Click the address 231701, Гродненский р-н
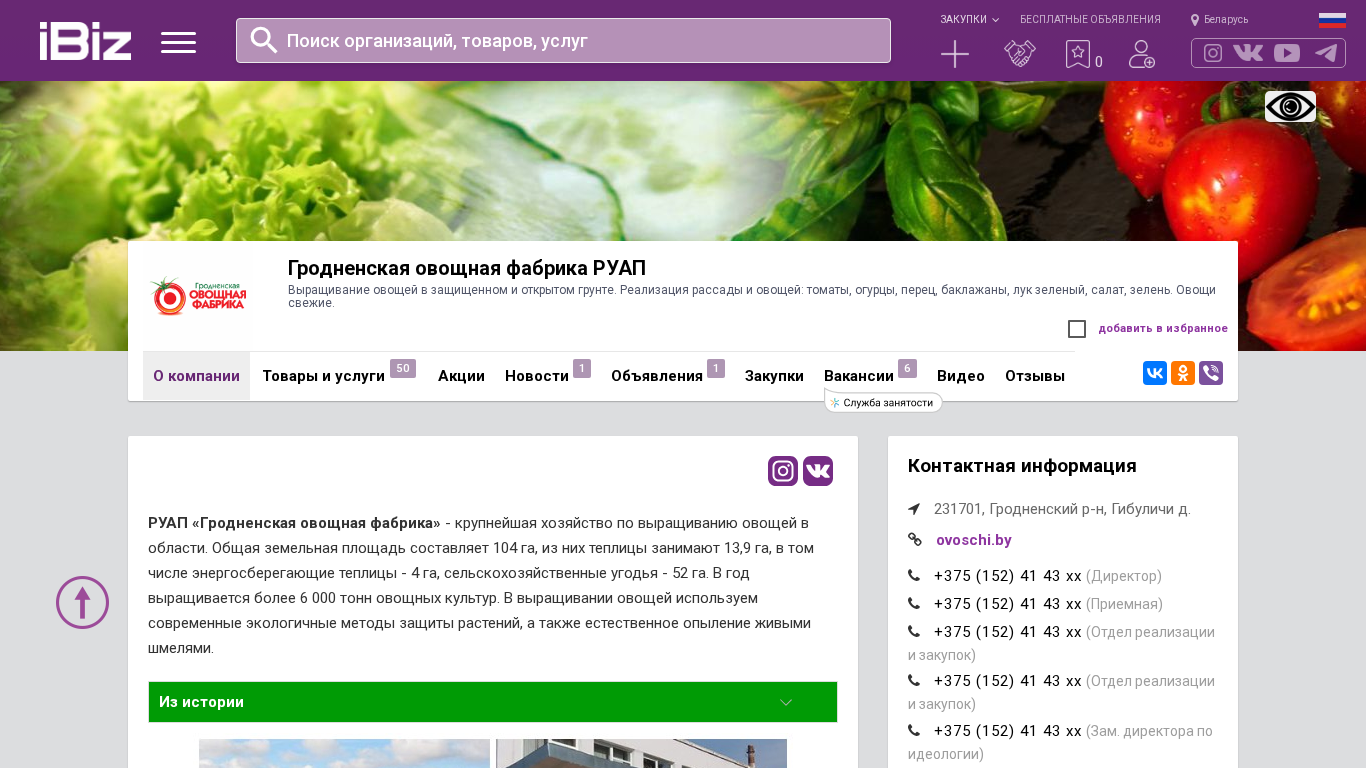 [1062, 509]
